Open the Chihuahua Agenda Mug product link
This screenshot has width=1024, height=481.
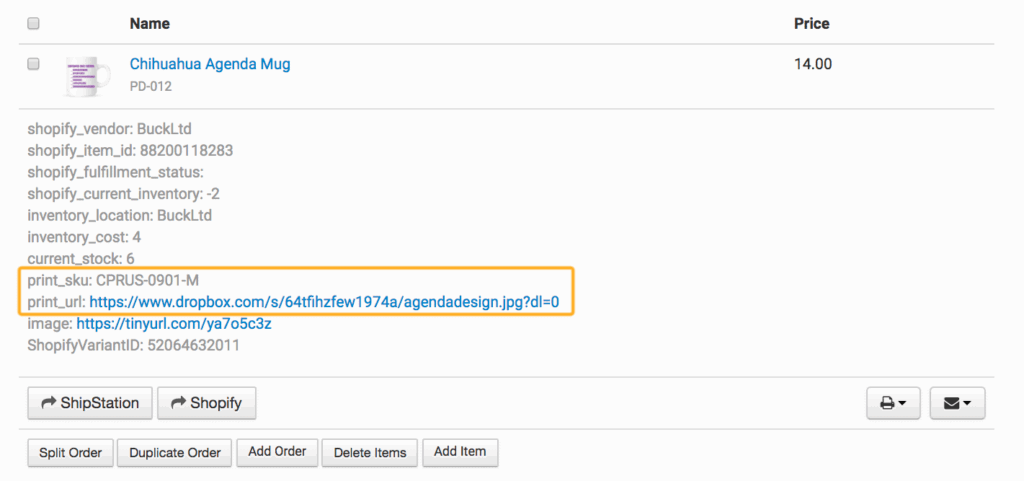click(x=210, y=64)
